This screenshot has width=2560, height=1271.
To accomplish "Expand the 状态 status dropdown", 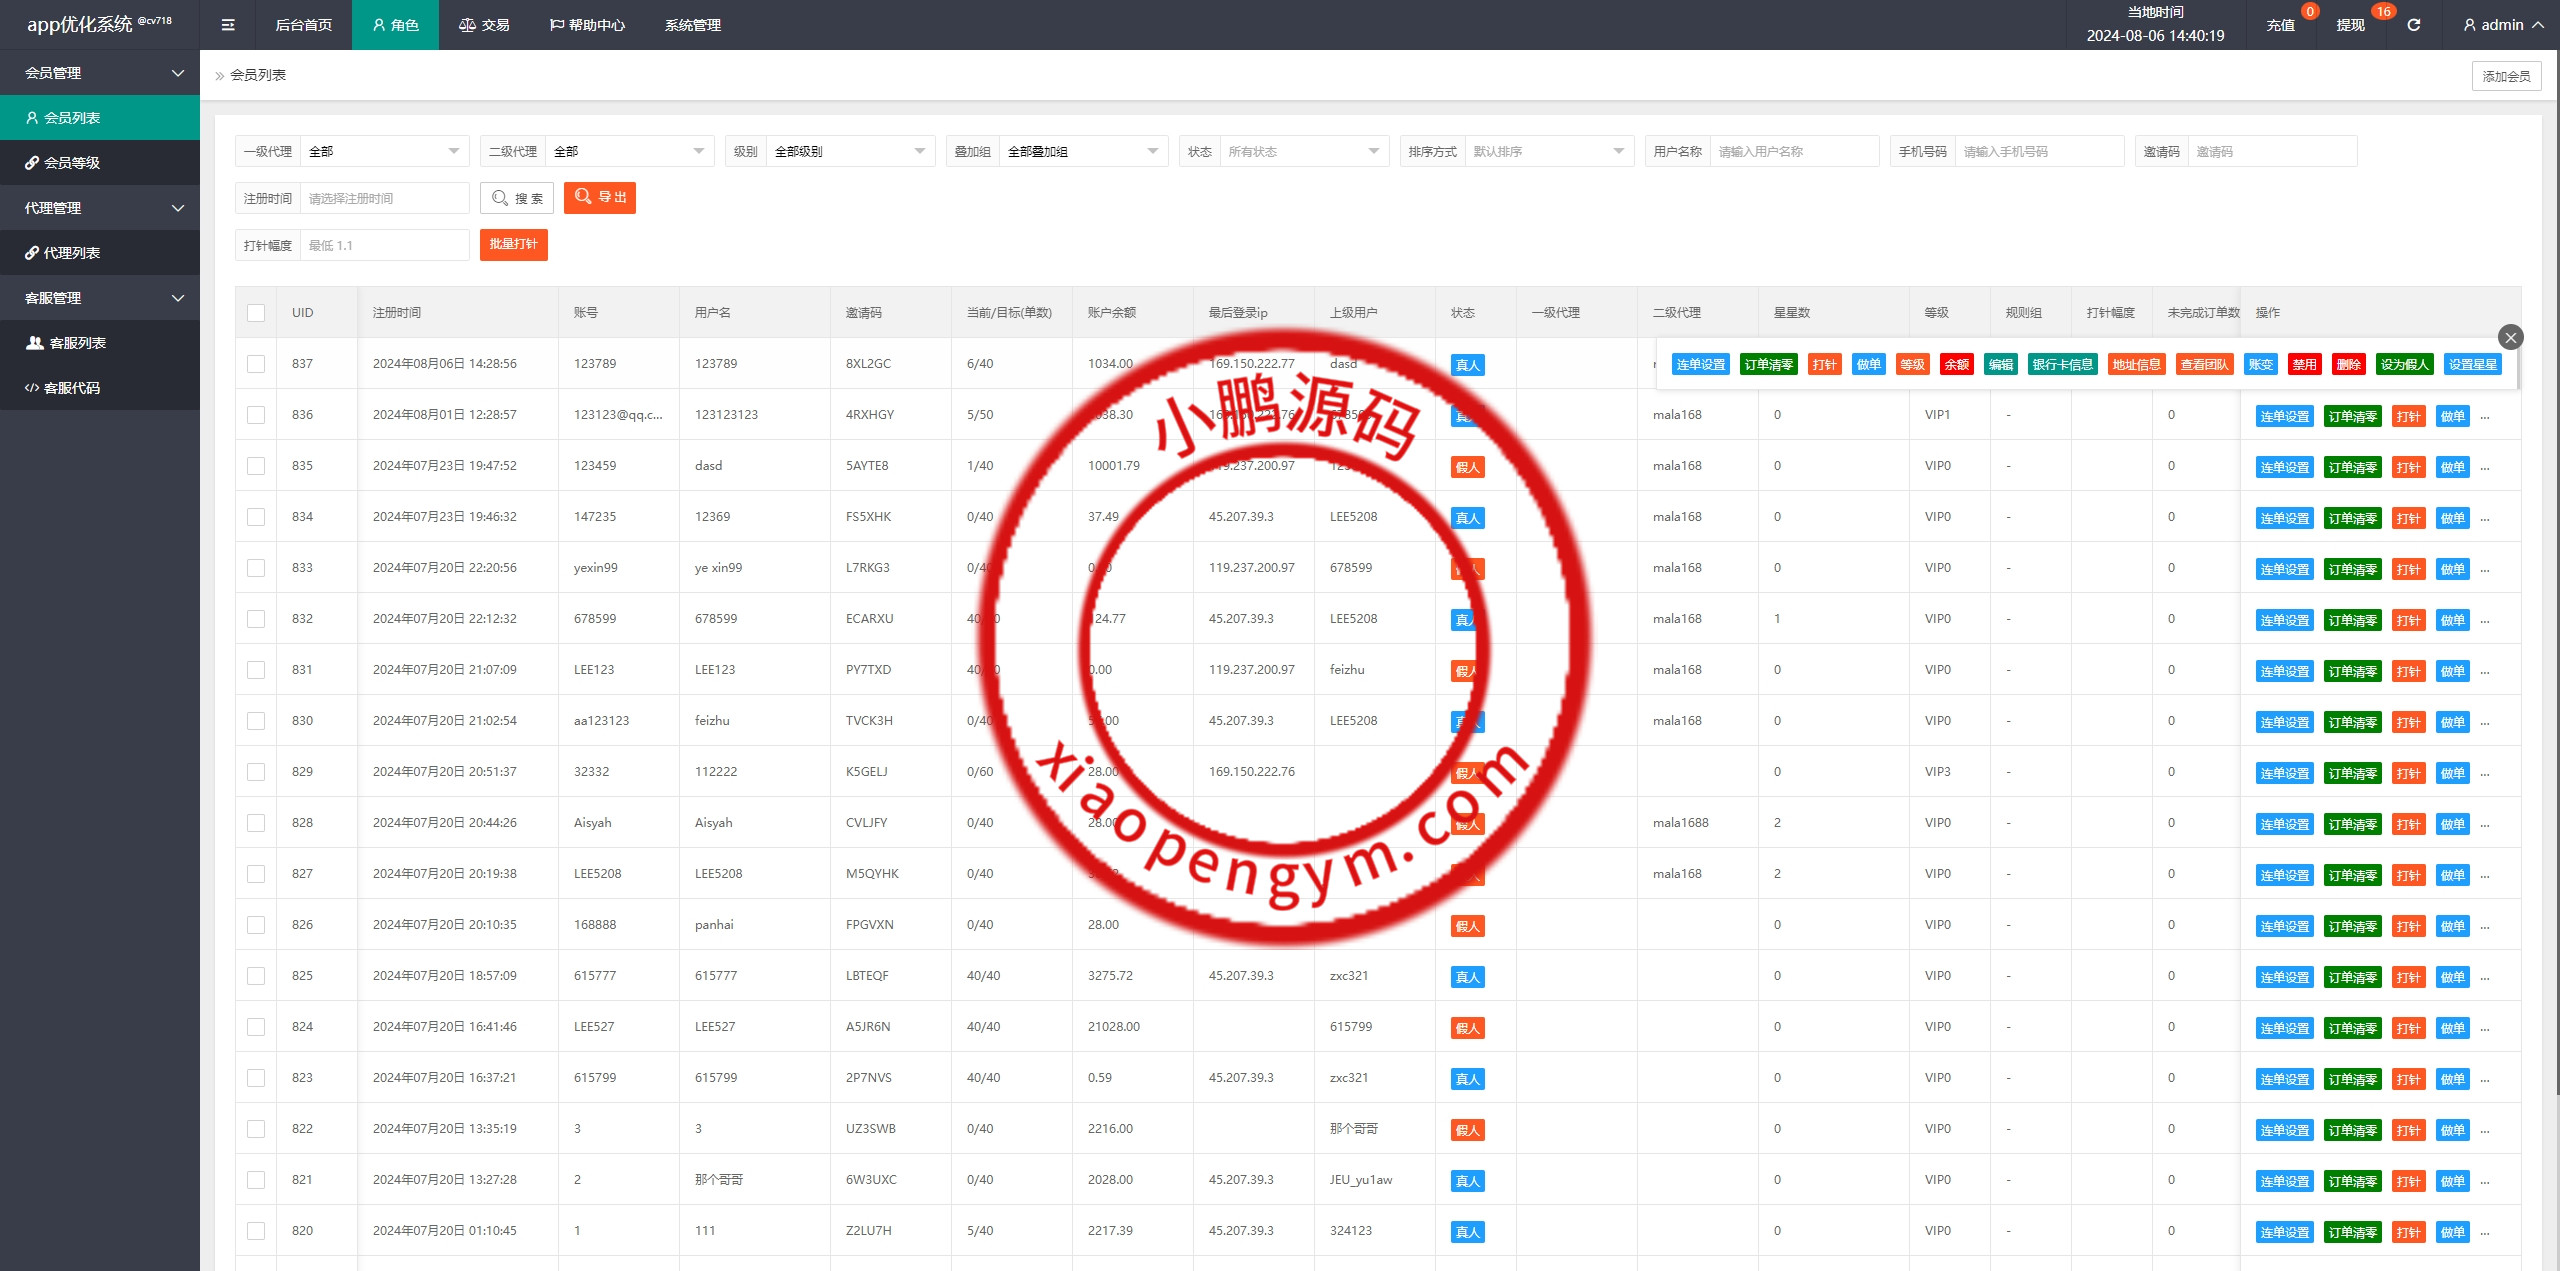I will [1302, 152].
